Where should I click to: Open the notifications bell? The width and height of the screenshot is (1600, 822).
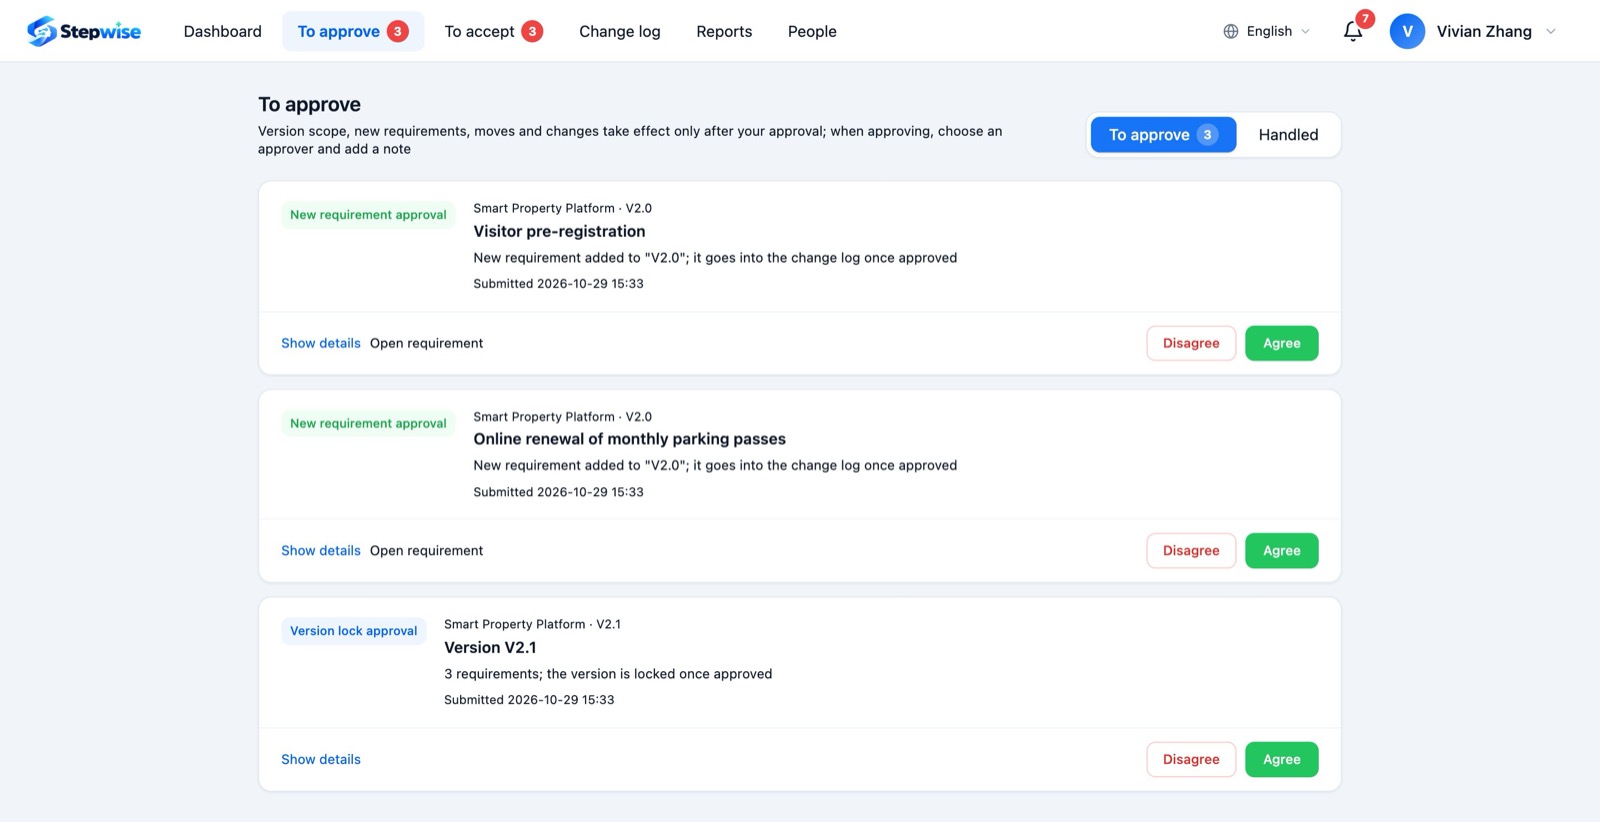[1353, 32]
